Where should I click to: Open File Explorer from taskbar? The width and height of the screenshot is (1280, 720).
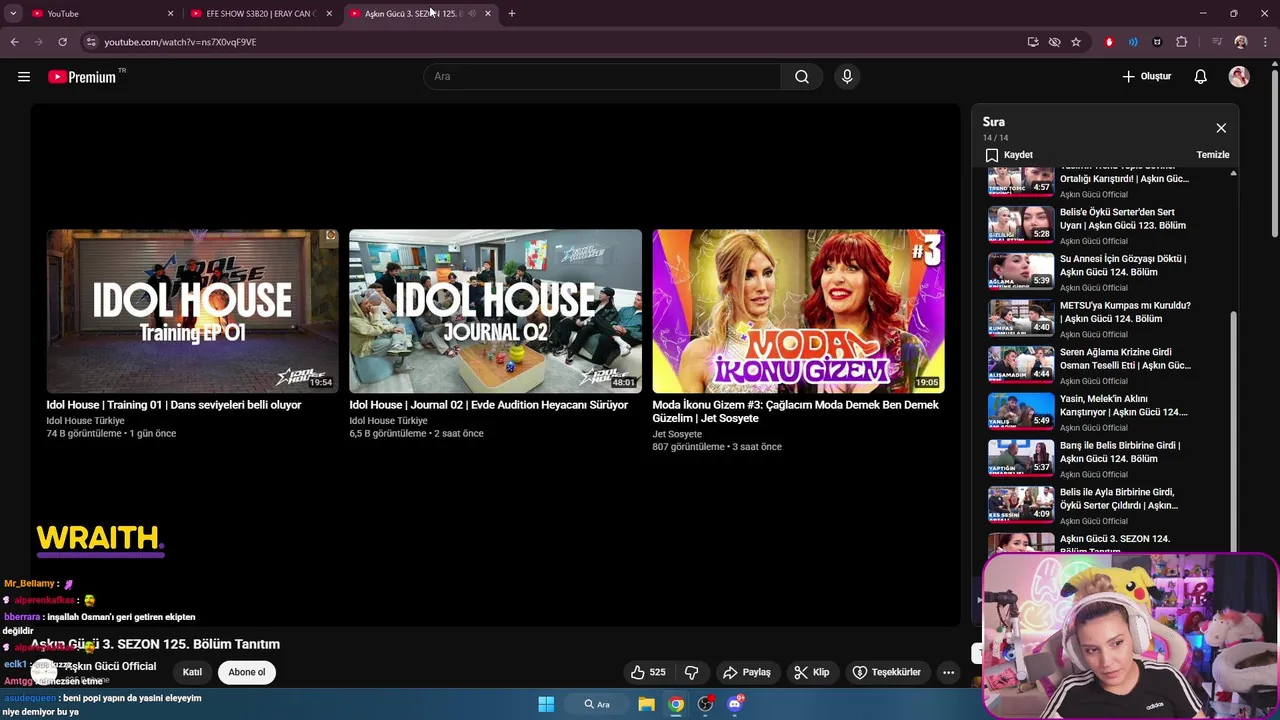pyautogui.click(x=647, y=704)
